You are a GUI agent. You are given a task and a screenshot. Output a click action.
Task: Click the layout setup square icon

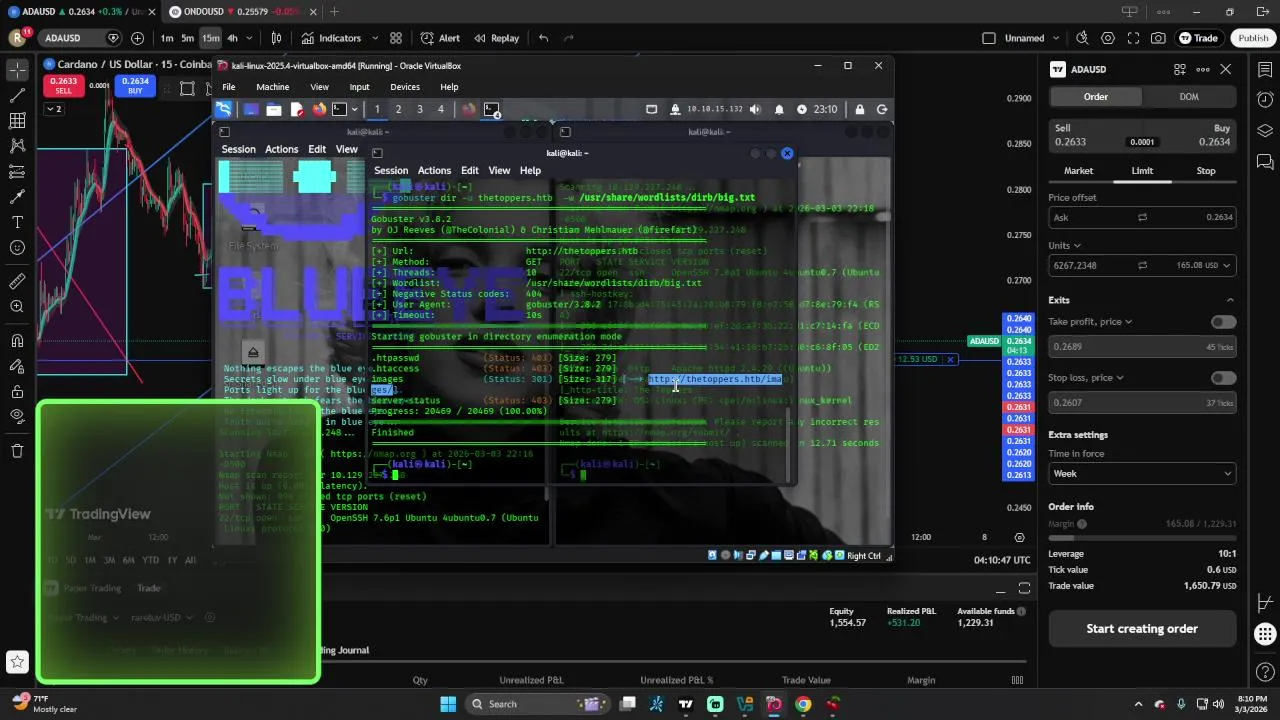coord(989,38)
